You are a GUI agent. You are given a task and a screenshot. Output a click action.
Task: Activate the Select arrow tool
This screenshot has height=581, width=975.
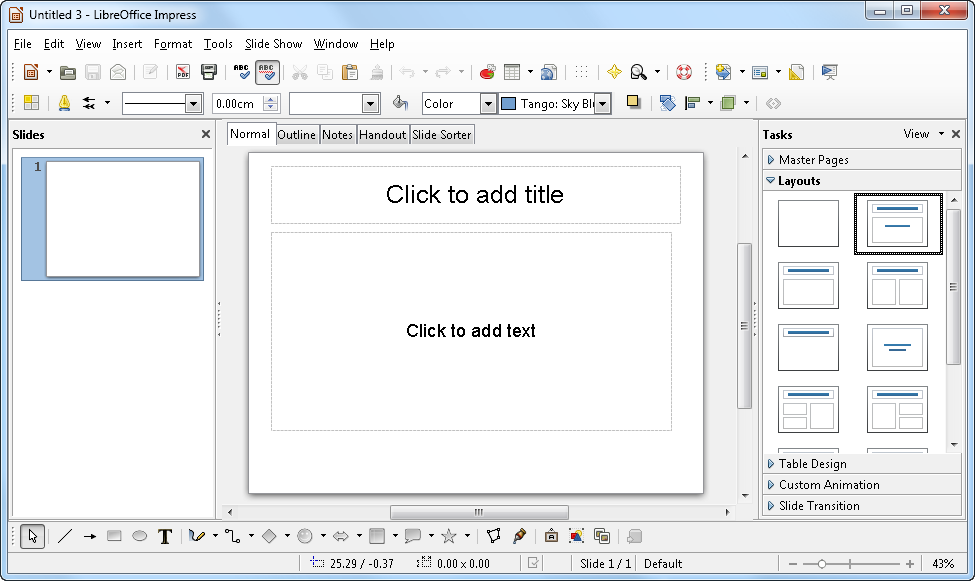(x=32, y=536)
